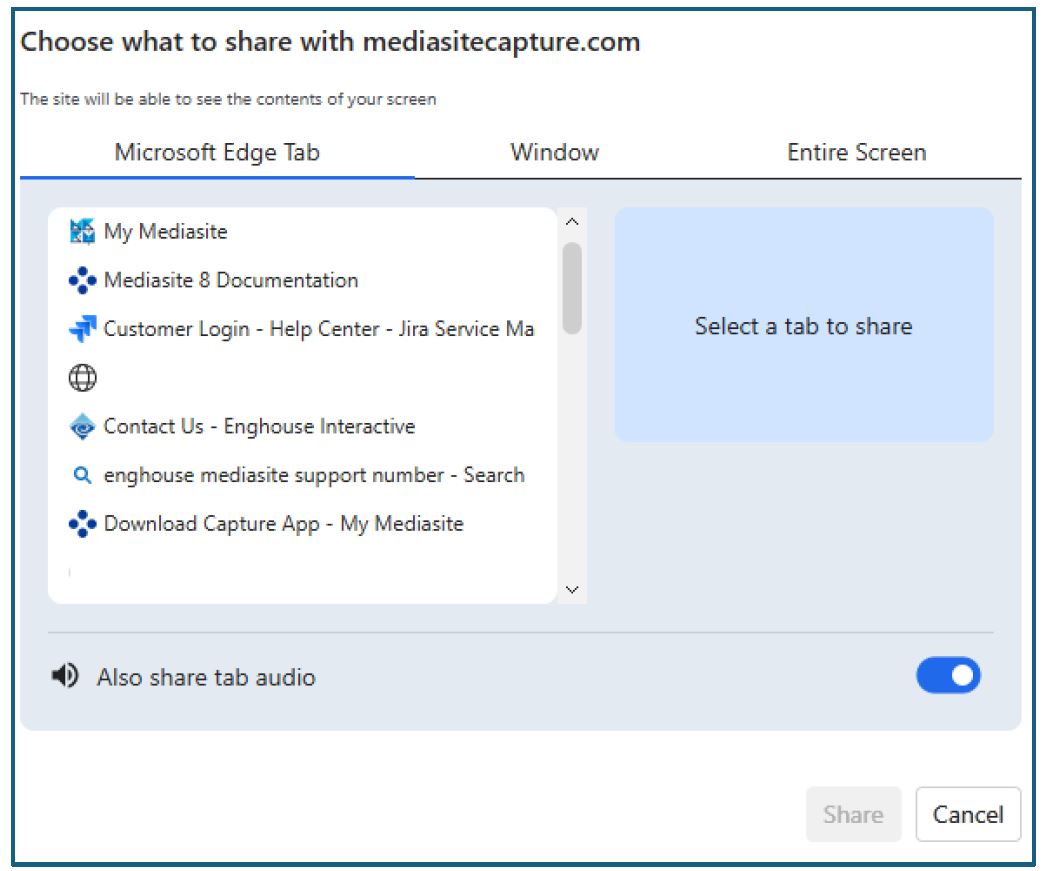Click the globe icon of untitled tab
Image resolution: width=1049 pixels, height=871 pixels.
pos(82,378)
